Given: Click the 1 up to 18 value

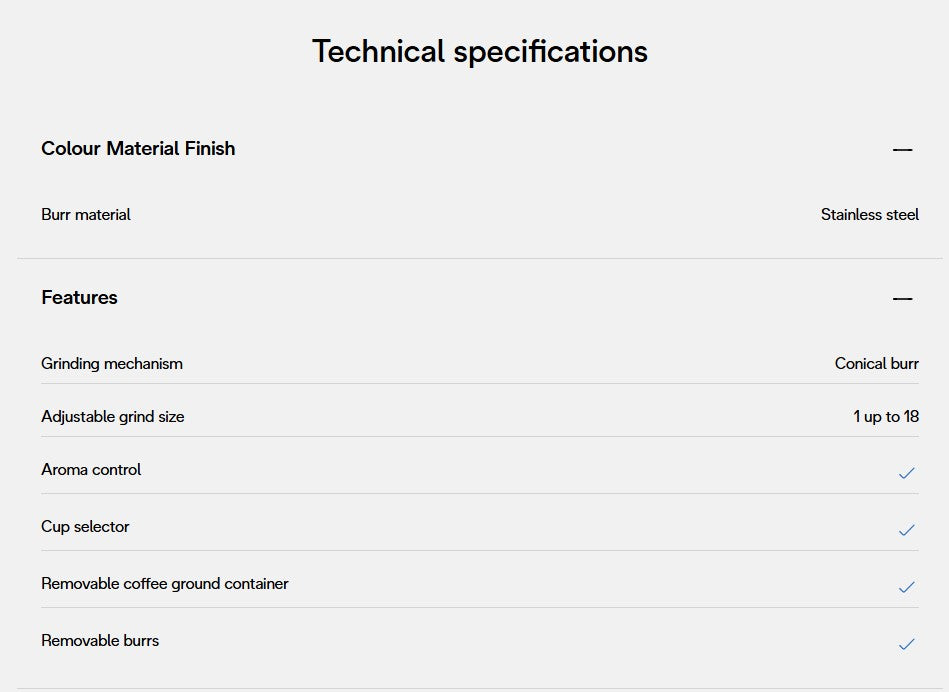Looking at the screenshot, I should (x=886, y=417).
